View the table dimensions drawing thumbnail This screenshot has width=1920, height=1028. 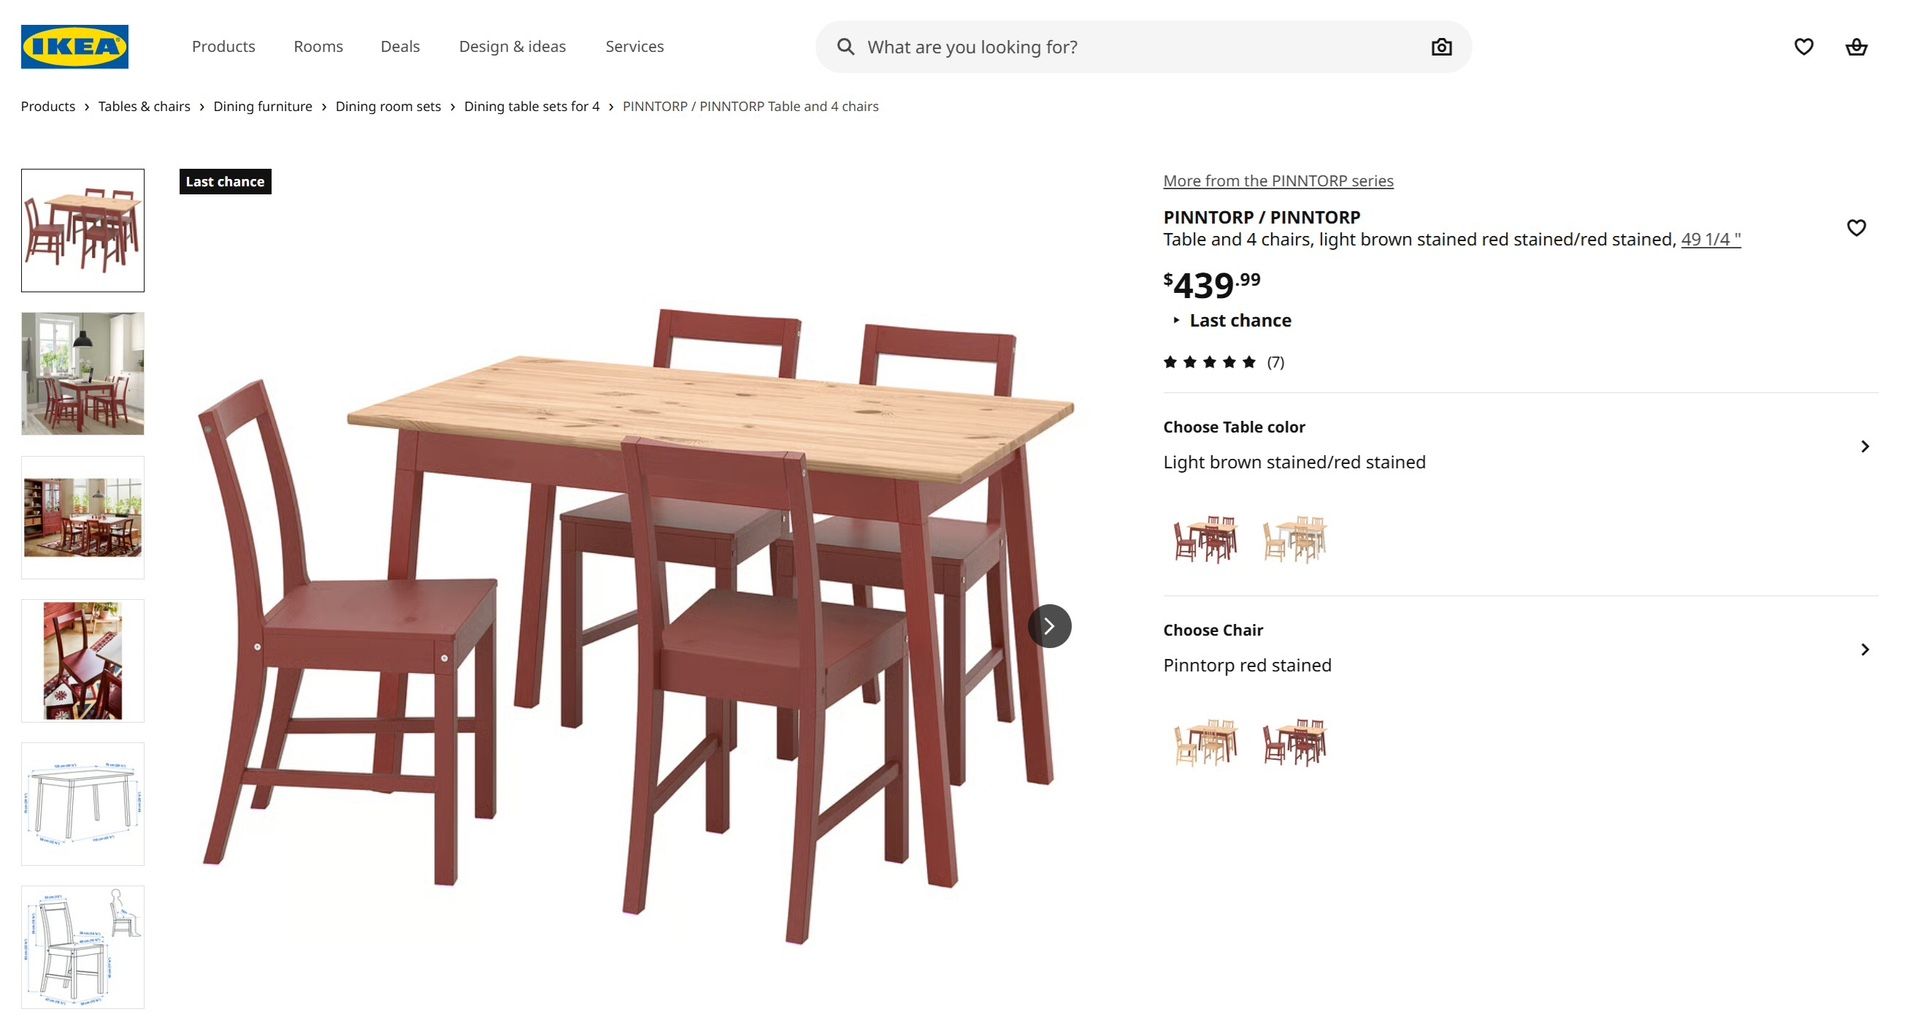tap(83, 804)
